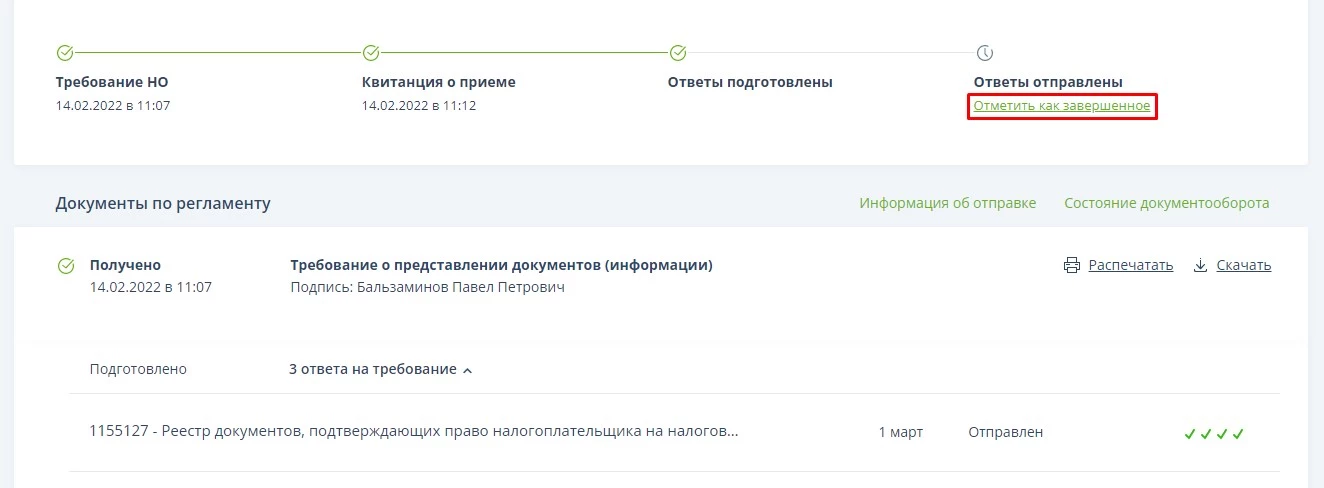The width and height of the screenshot is (1324, 488).
Task: Click the "Скачать" text link
Action: pyautogui.click(x=1243, y=266)
